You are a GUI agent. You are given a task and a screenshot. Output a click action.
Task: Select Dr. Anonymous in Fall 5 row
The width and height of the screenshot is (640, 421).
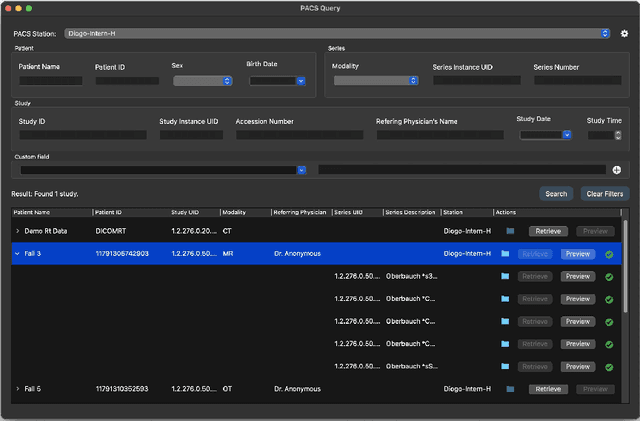297,389
